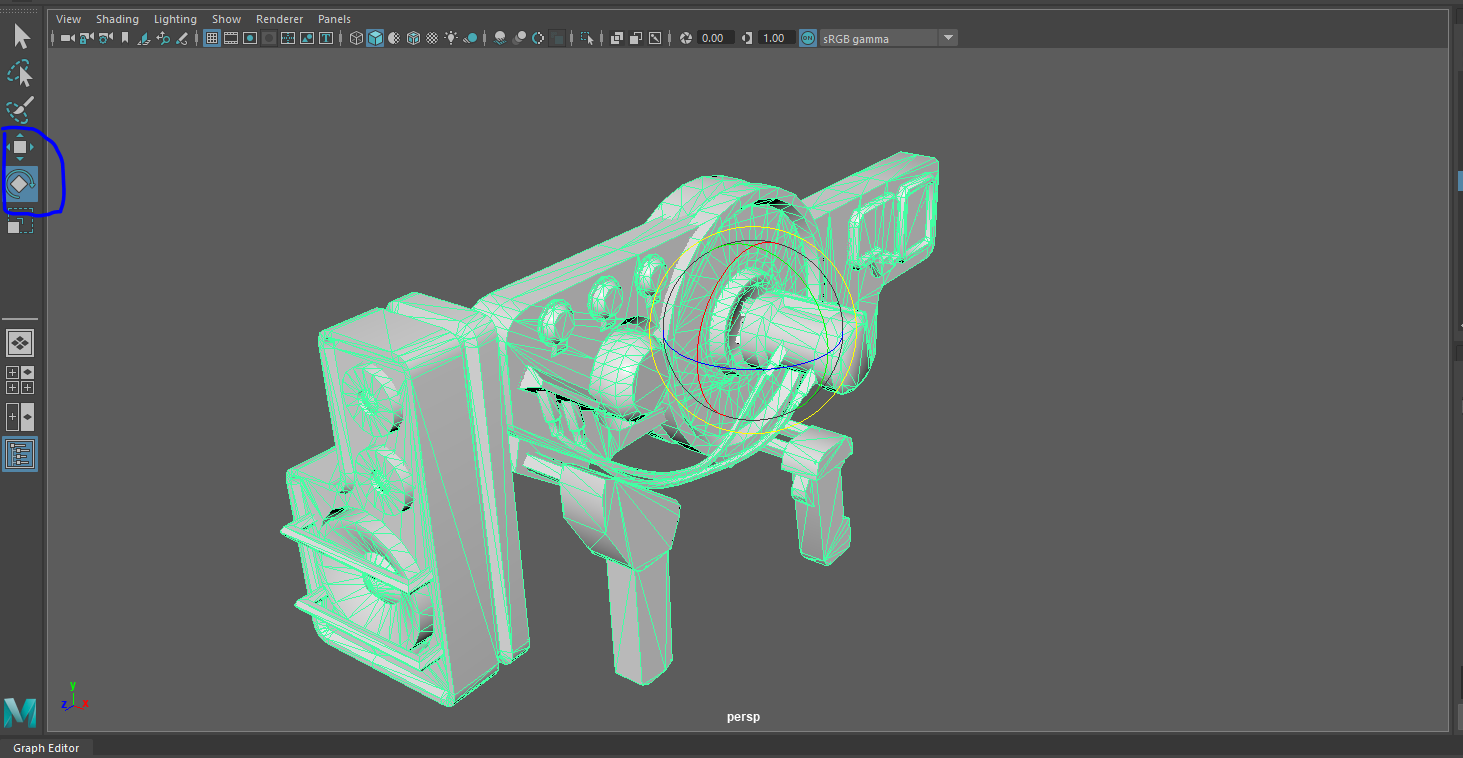The height and width of the screenshot is (758, 1463).
Task: Switch to four-view panel layout
Action: pyautogui.click(x=20, y=380)
